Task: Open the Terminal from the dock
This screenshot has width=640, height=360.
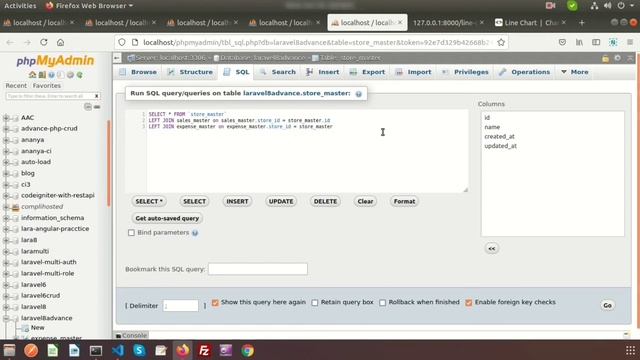Action: click(x=96, y=350)
